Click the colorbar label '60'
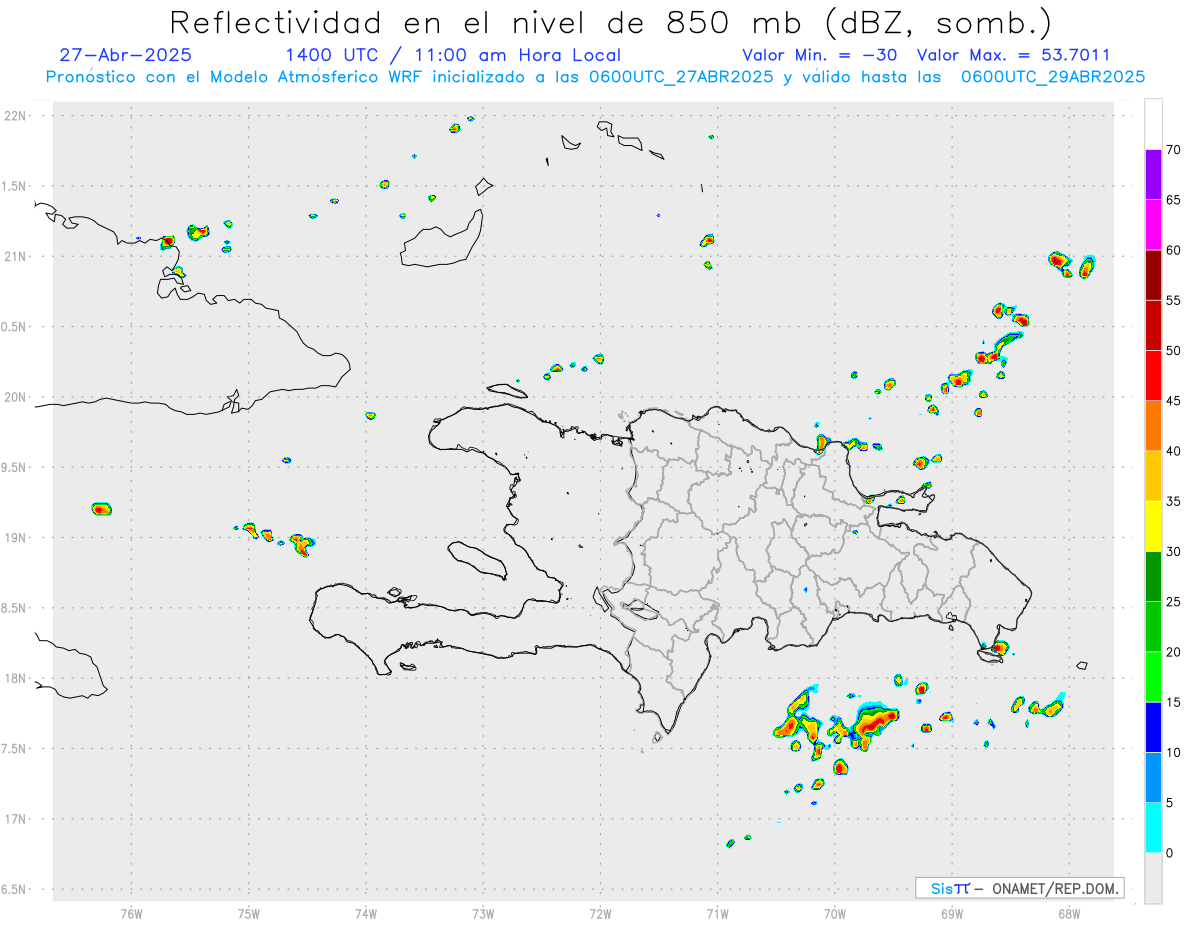Image resolution: width=1200 pixels, height=927 pixels. pos(1174,250)
